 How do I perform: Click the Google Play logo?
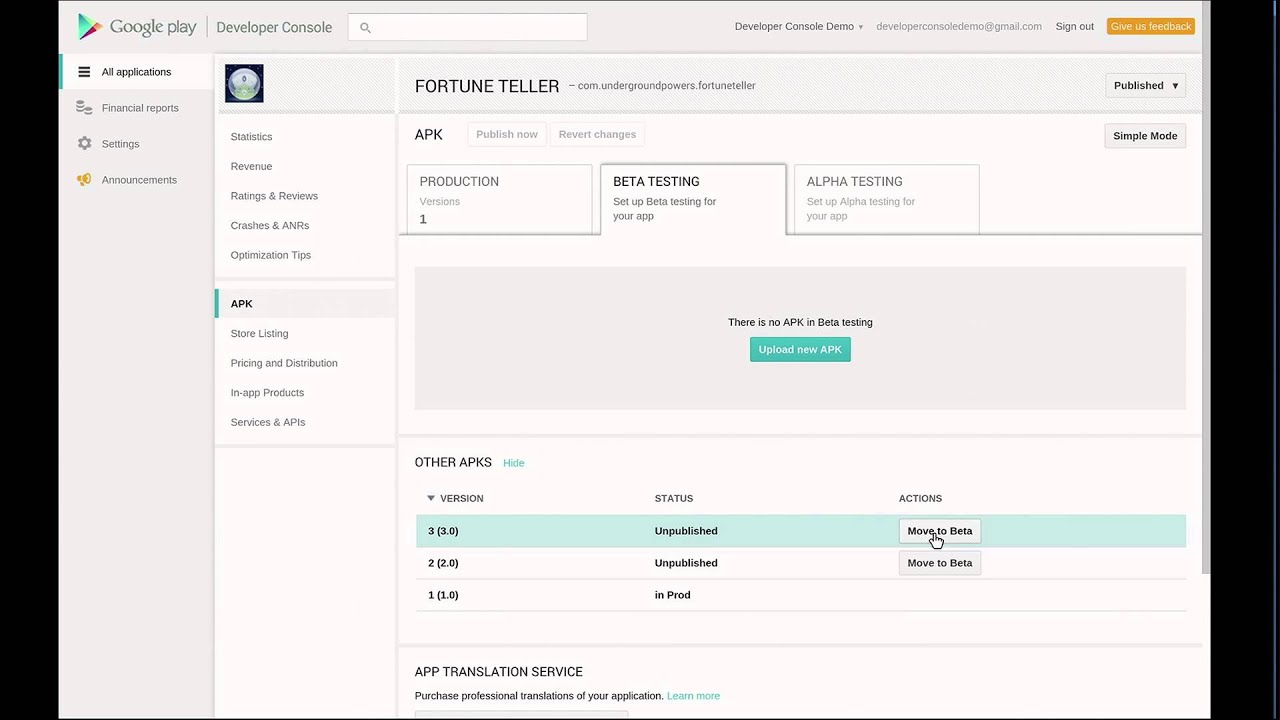click(x=137, y=27)
